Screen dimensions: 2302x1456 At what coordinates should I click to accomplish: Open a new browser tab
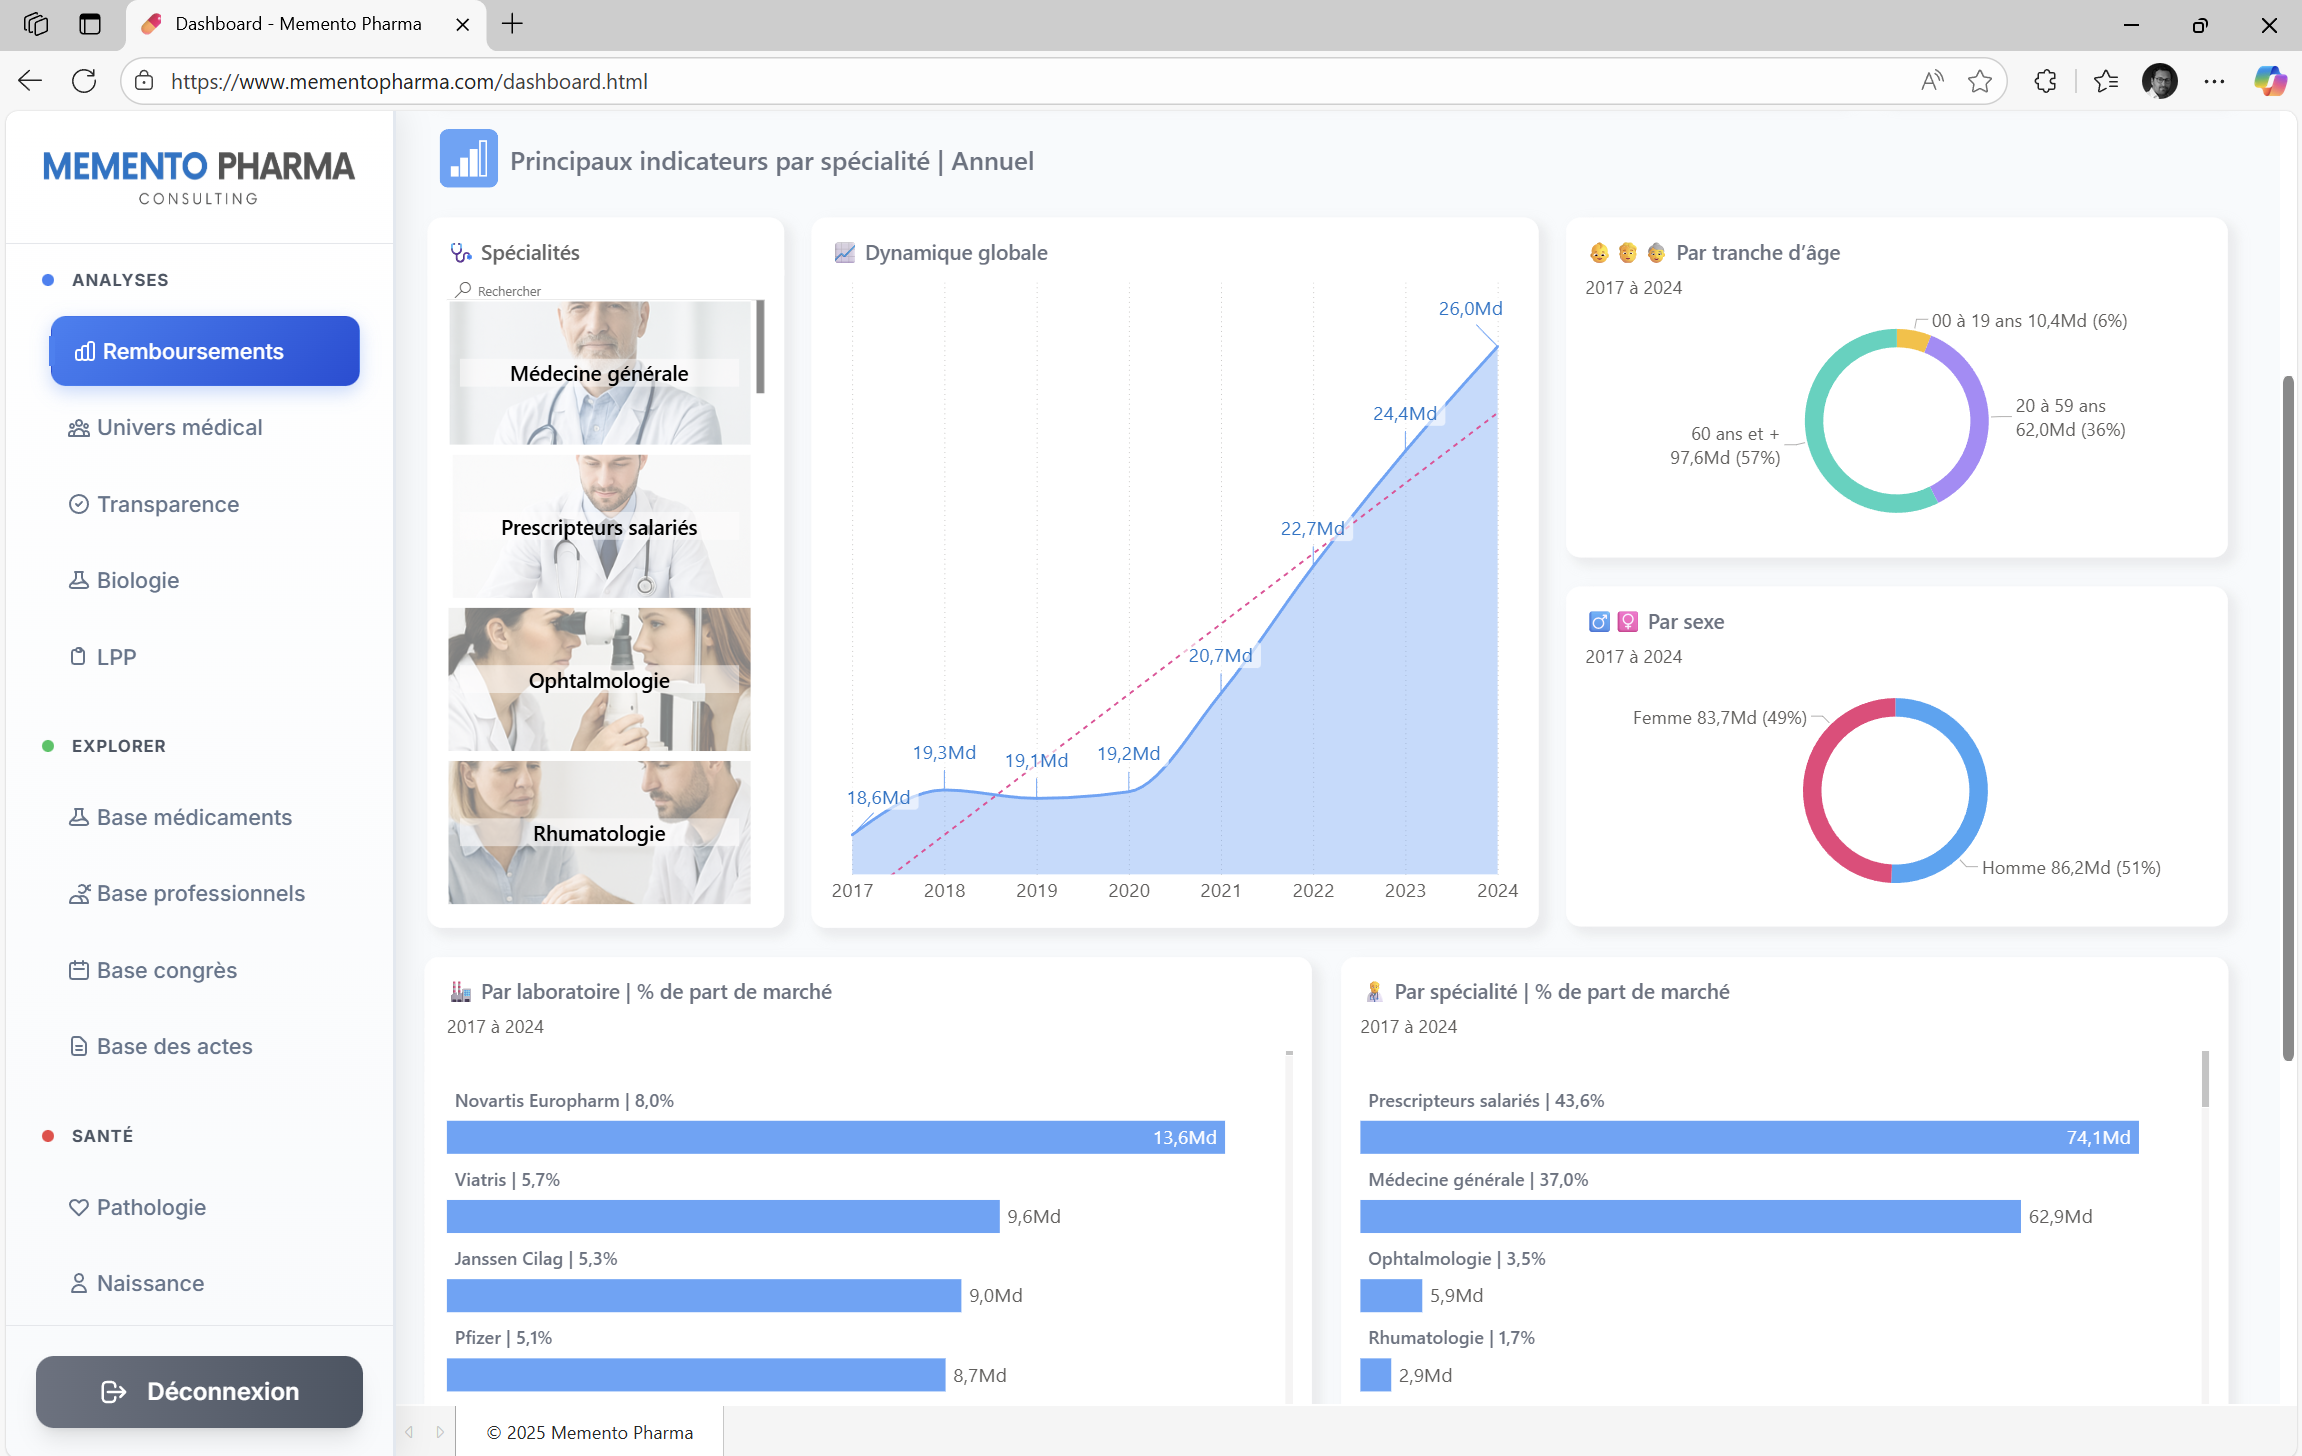(x=512, y=24)
